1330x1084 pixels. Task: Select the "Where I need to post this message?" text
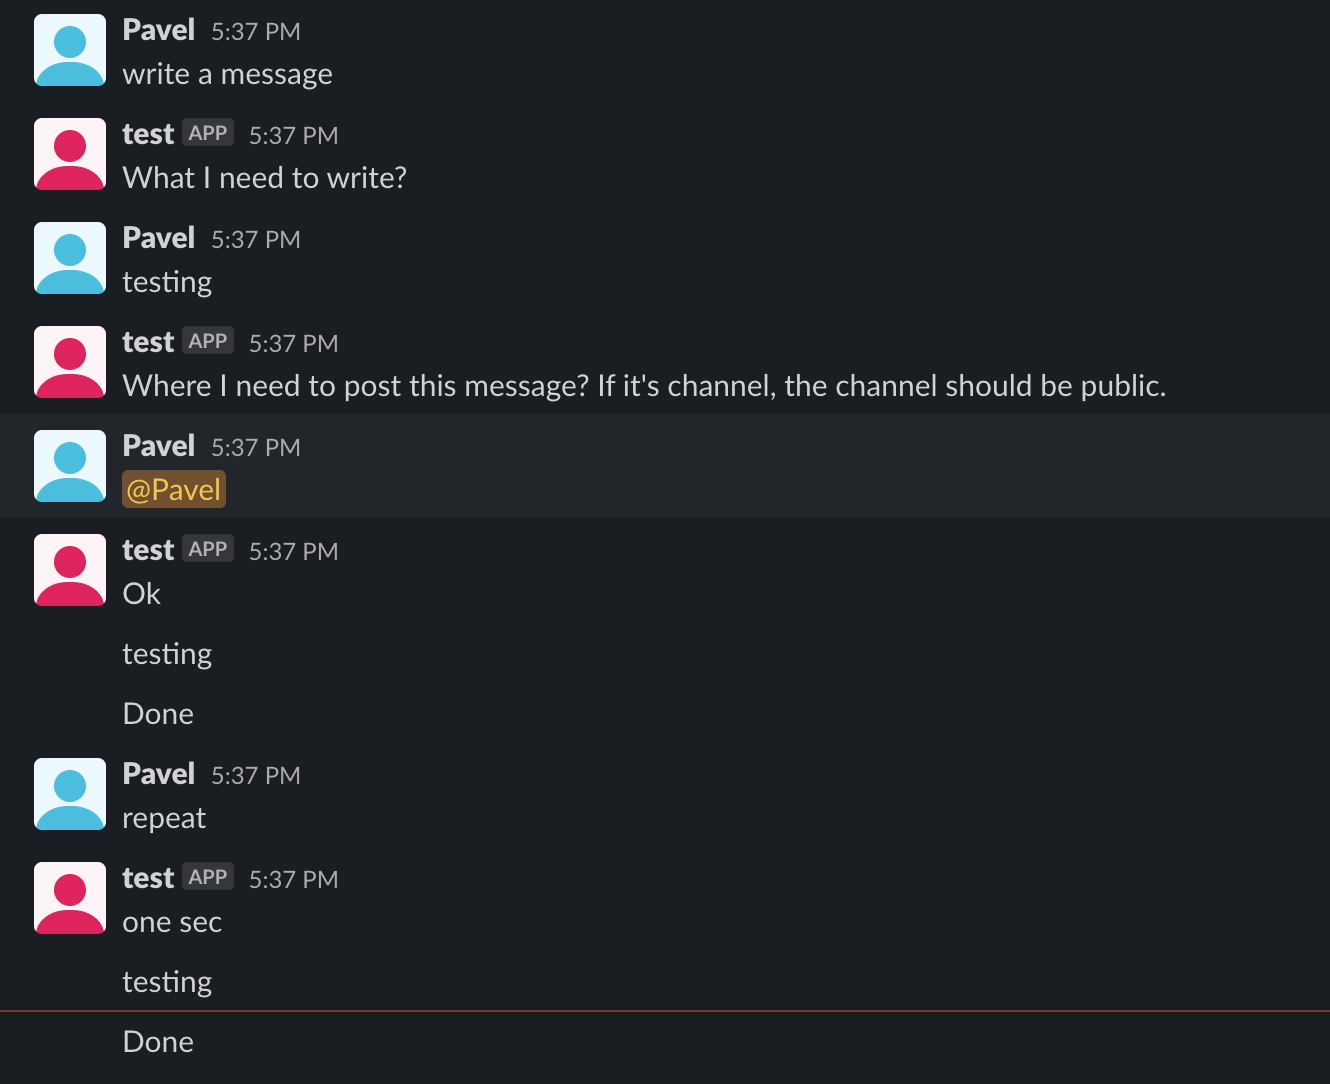point(356,386)
